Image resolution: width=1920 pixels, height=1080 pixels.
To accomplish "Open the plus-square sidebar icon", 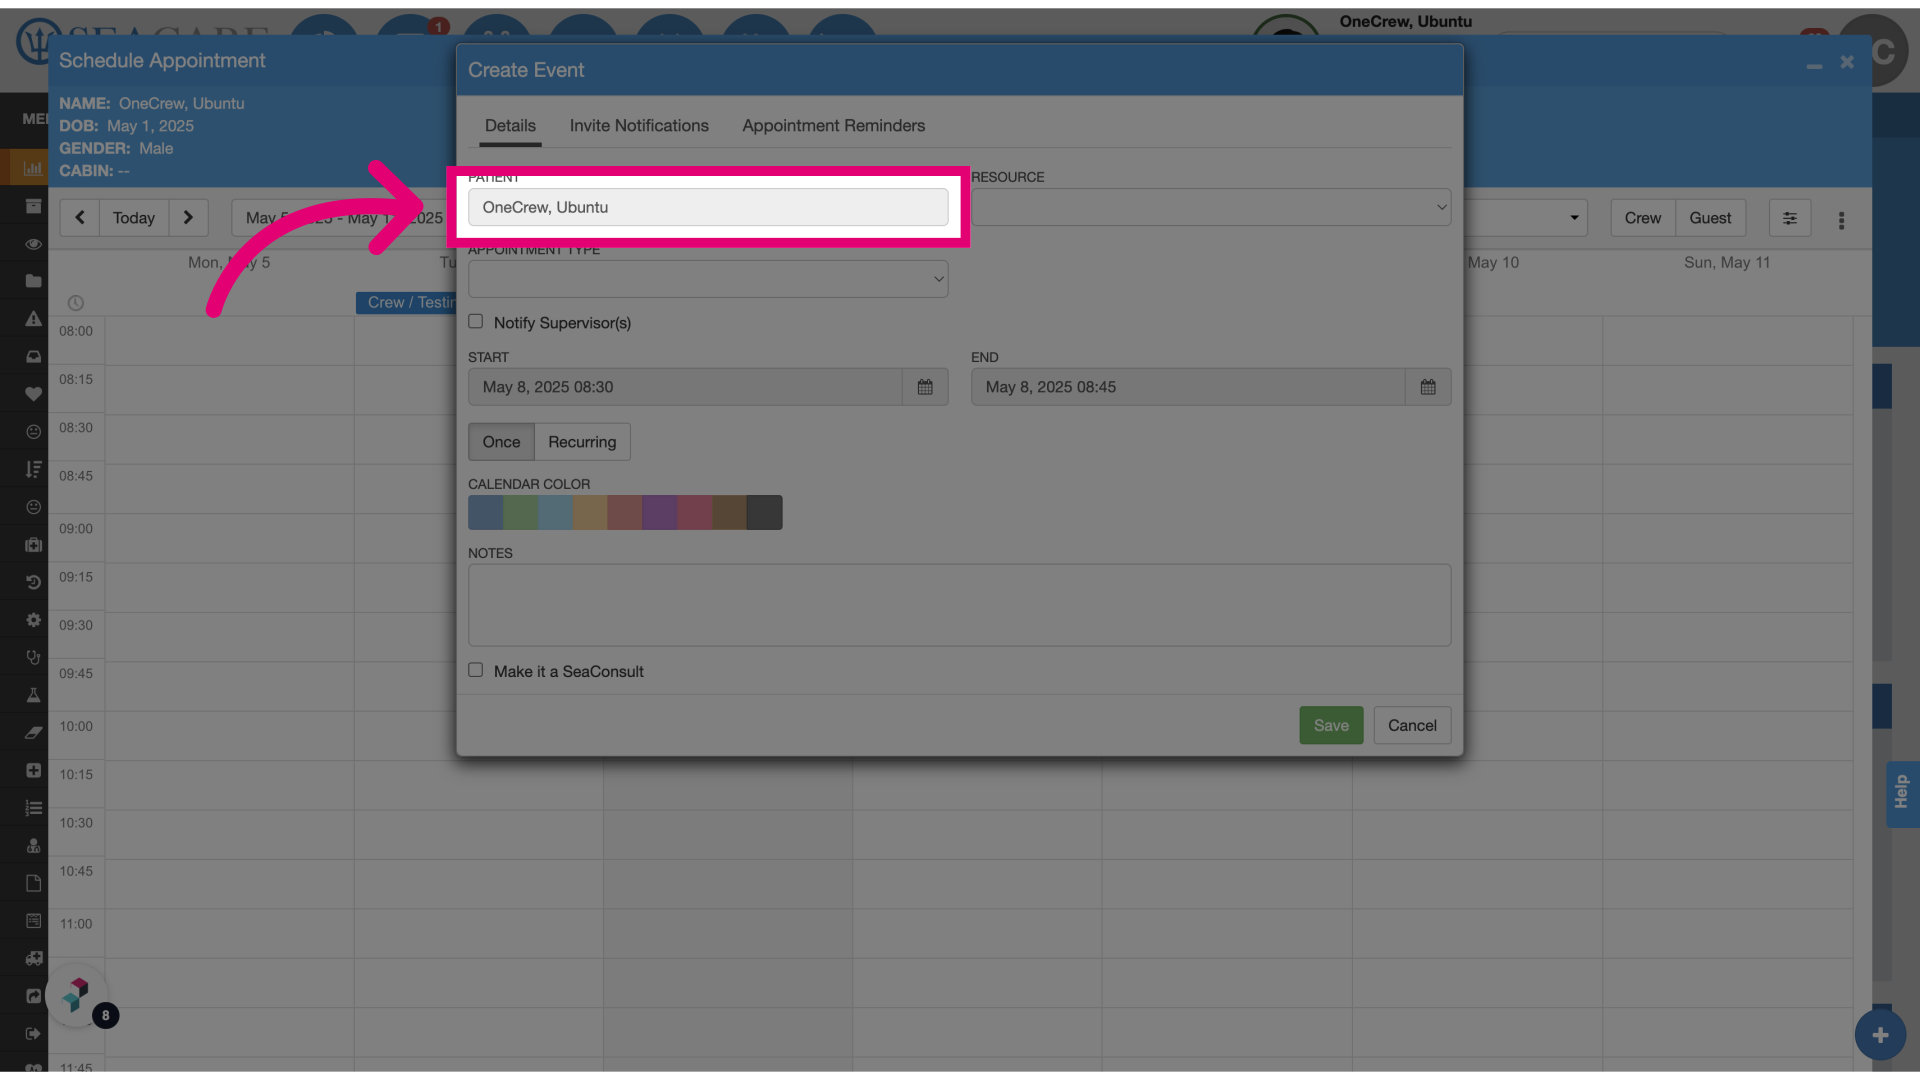I will (33, 770).
